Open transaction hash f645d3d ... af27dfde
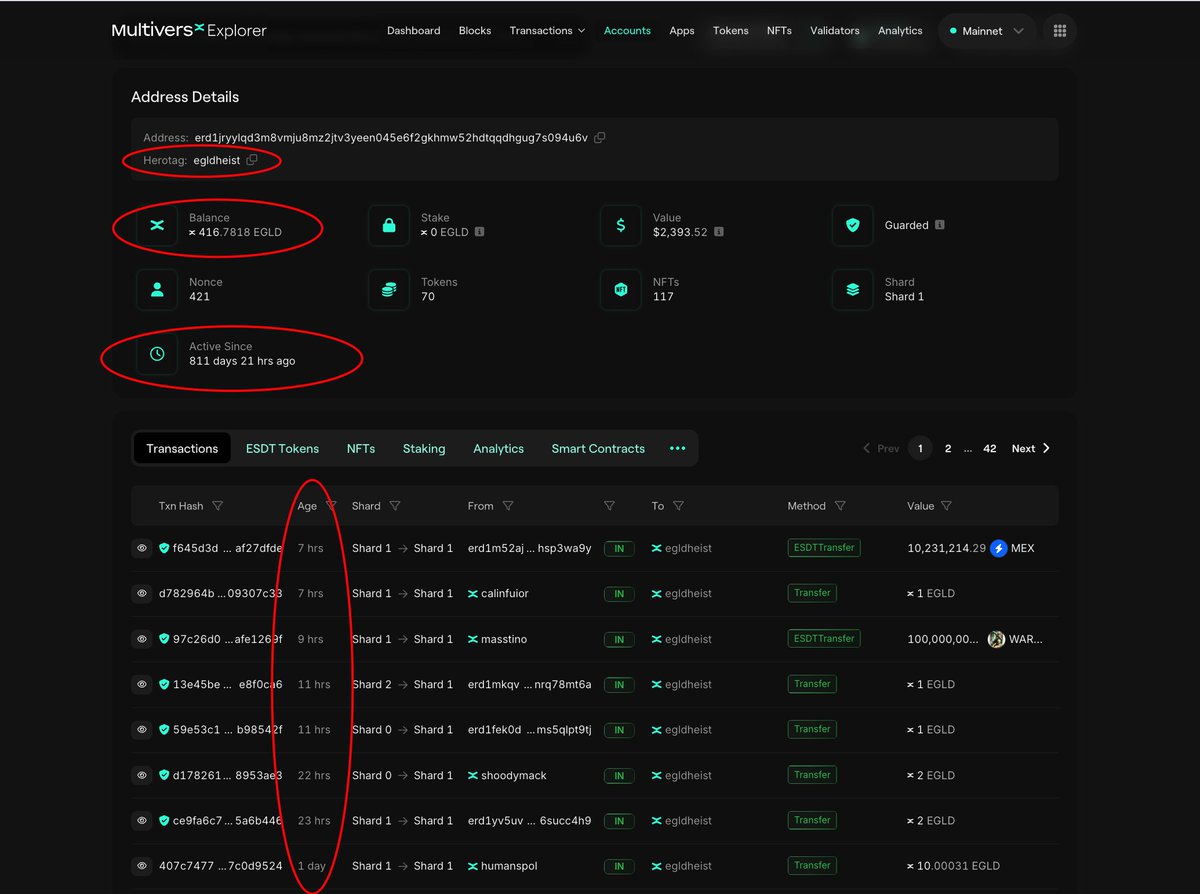This screenshot has width=1200, height=894. pos(228,548)
